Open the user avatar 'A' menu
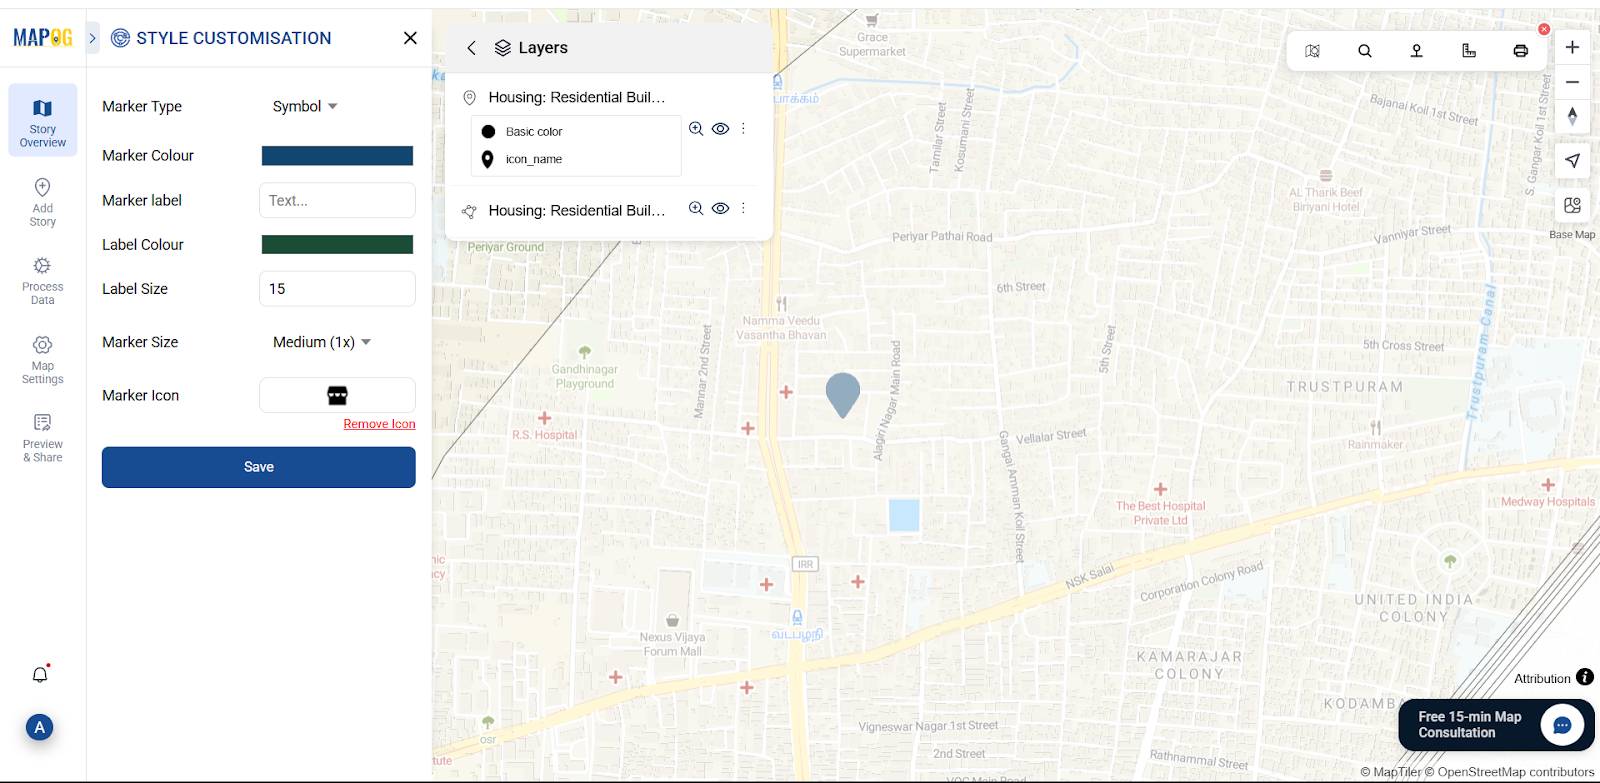Image resolution: width=1600 pixels, height=783 pixels. [x=39, y=727]
